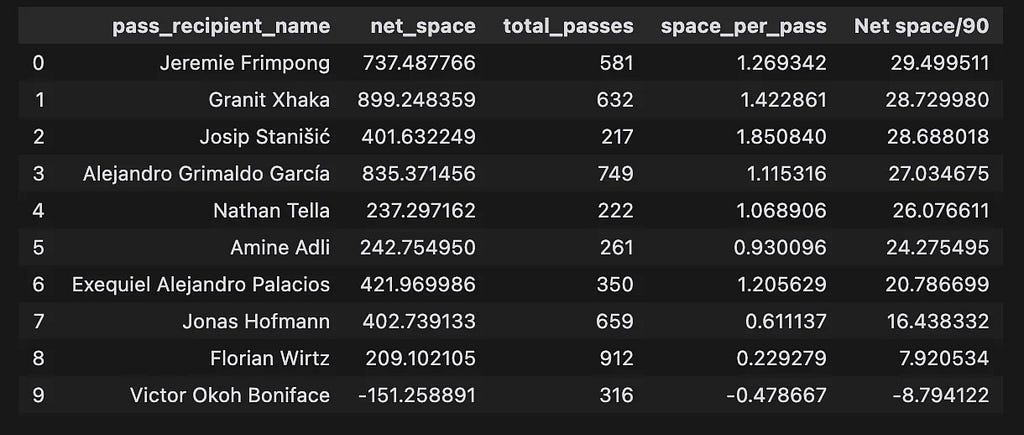1024x435 pixels.
Task: Click the Net space/90 column header
Action: pos(921,26)
